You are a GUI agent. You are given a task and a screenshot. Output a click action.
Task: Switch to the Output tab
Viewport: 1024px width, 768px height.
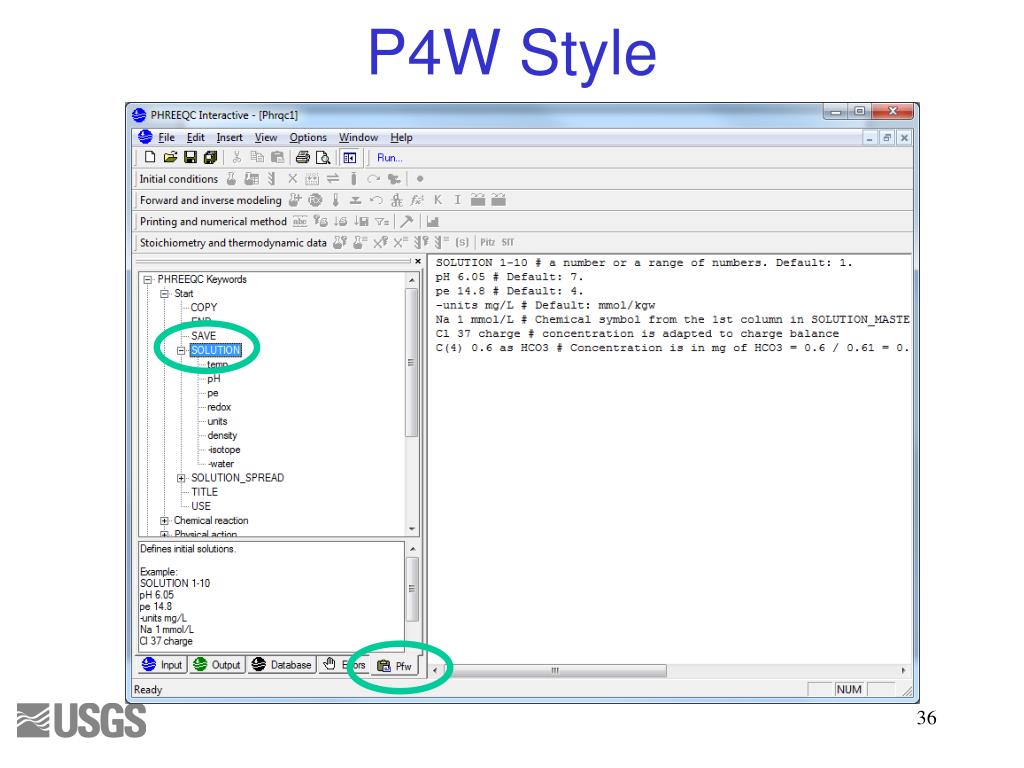point(217,665)
